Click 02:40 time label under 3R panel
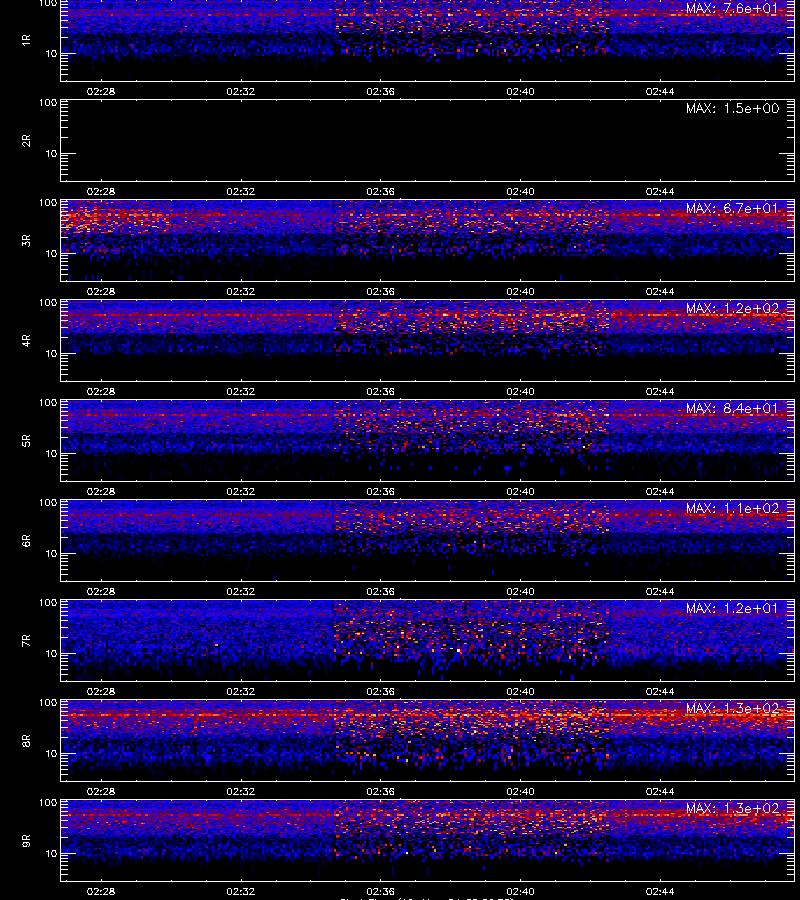The width and height of the screenshot is (800, 900). click(x=521, y=292)
